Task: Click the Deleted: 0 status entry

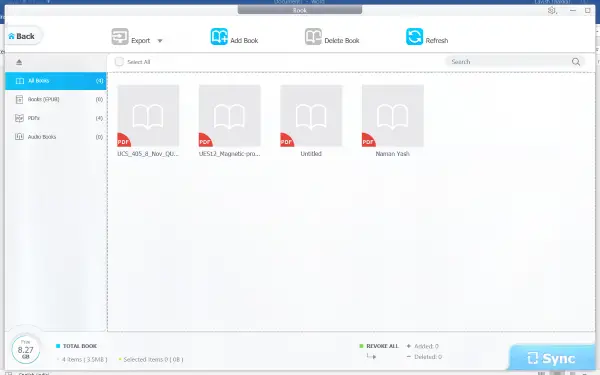Action: (x=424, y=357)
